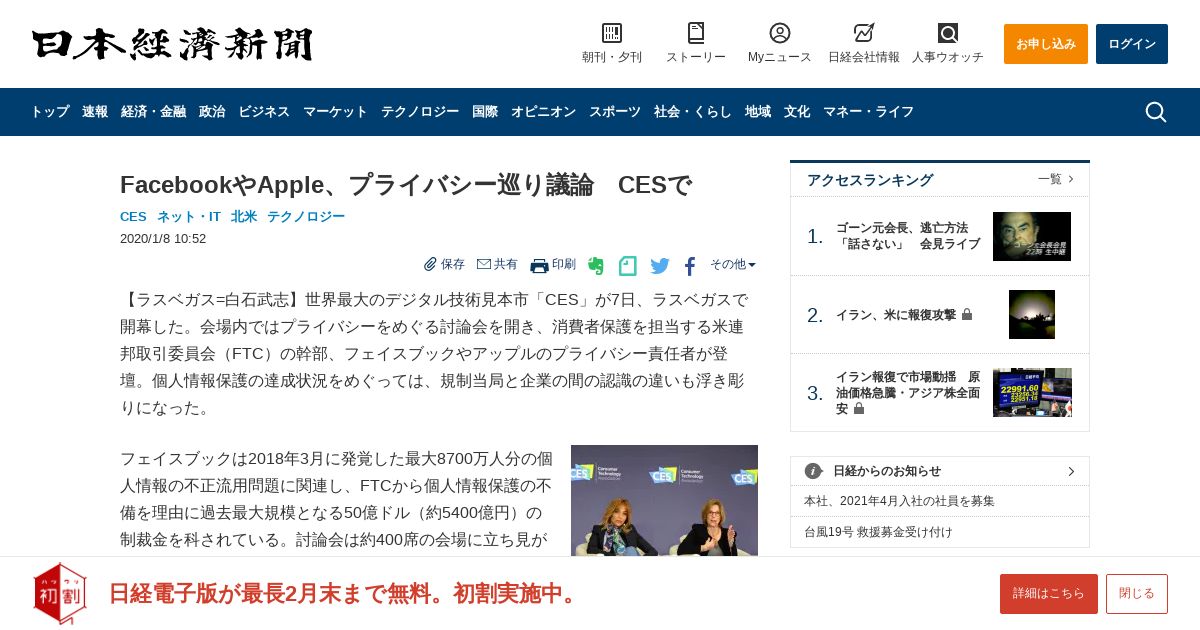Open the Myニュース profile icon
This screenshot has height=630, width=1200.
tap(780, 33)
